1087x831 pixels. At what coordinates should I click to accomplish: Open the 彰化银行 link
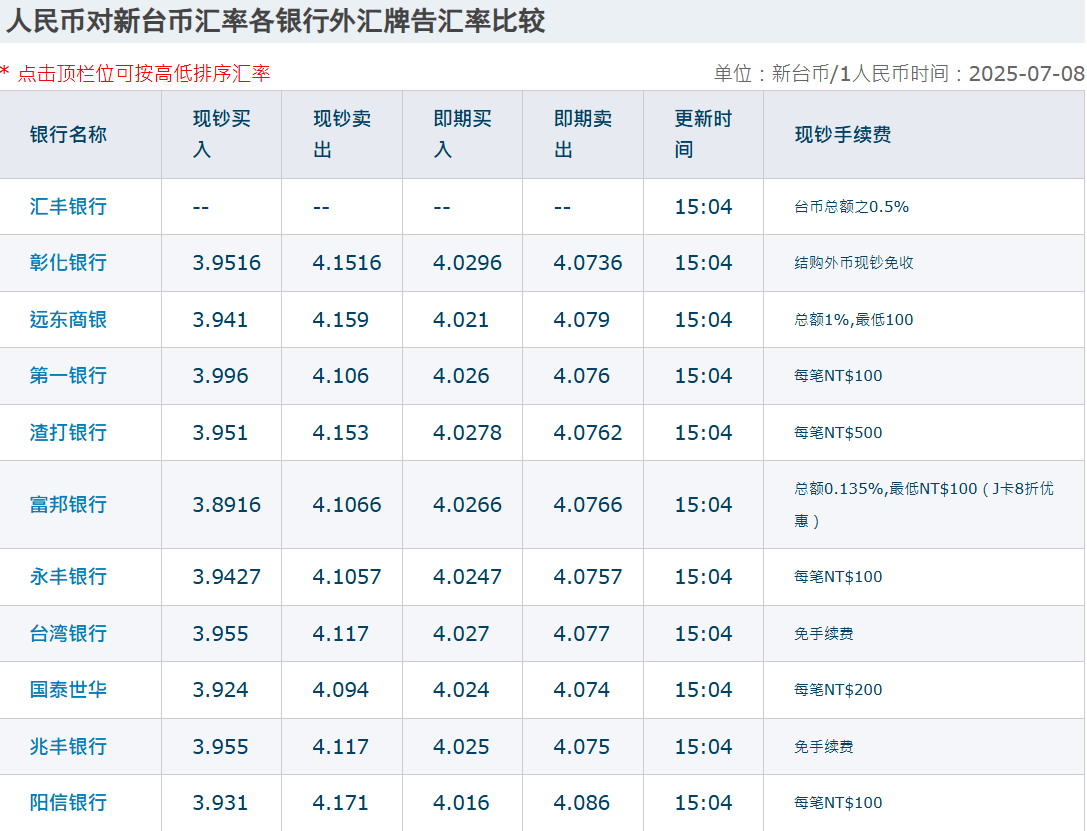[x=68, y=263]
